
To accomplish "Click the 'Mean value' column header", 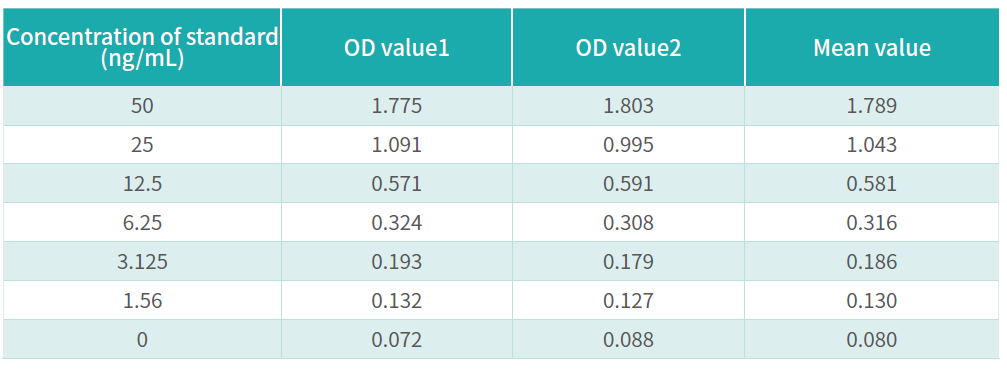I will (x=872, y=48).
